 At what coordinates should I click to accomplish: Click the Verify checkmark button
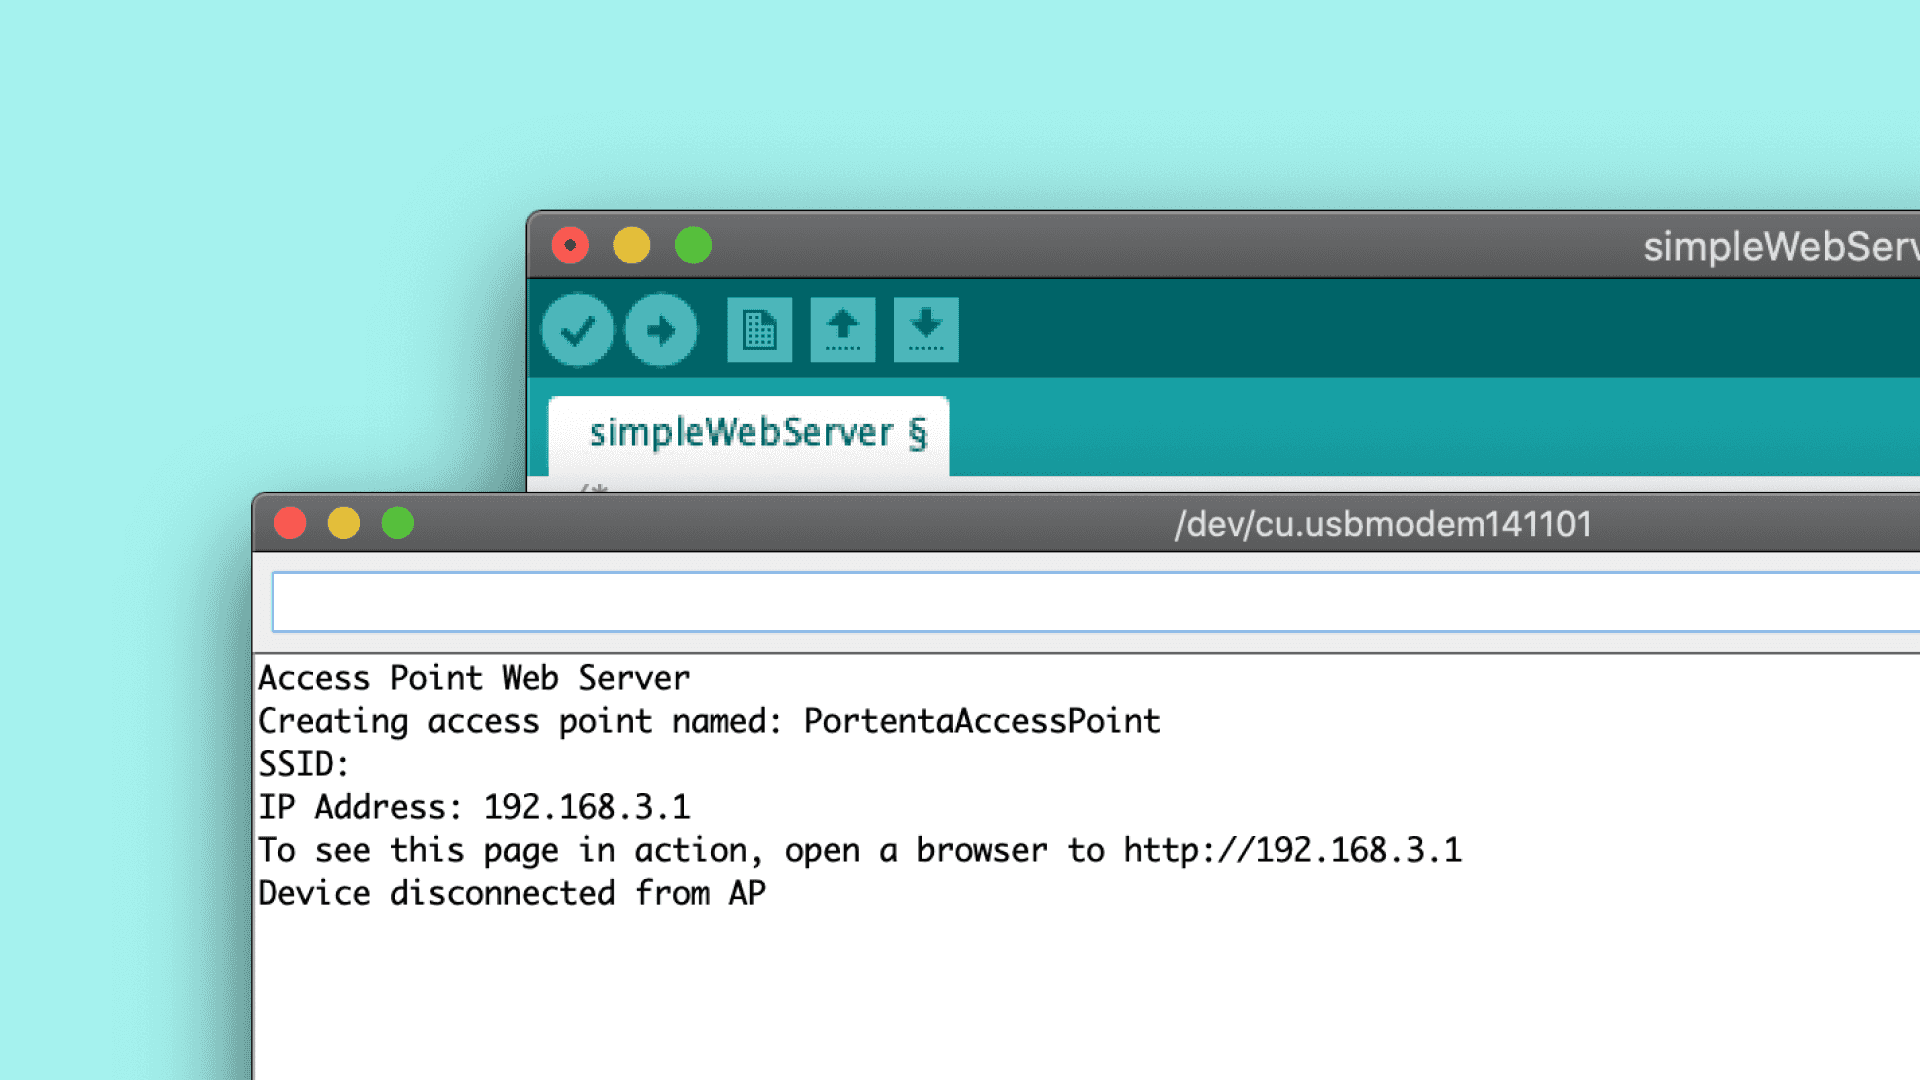click(x=577, y=330)
